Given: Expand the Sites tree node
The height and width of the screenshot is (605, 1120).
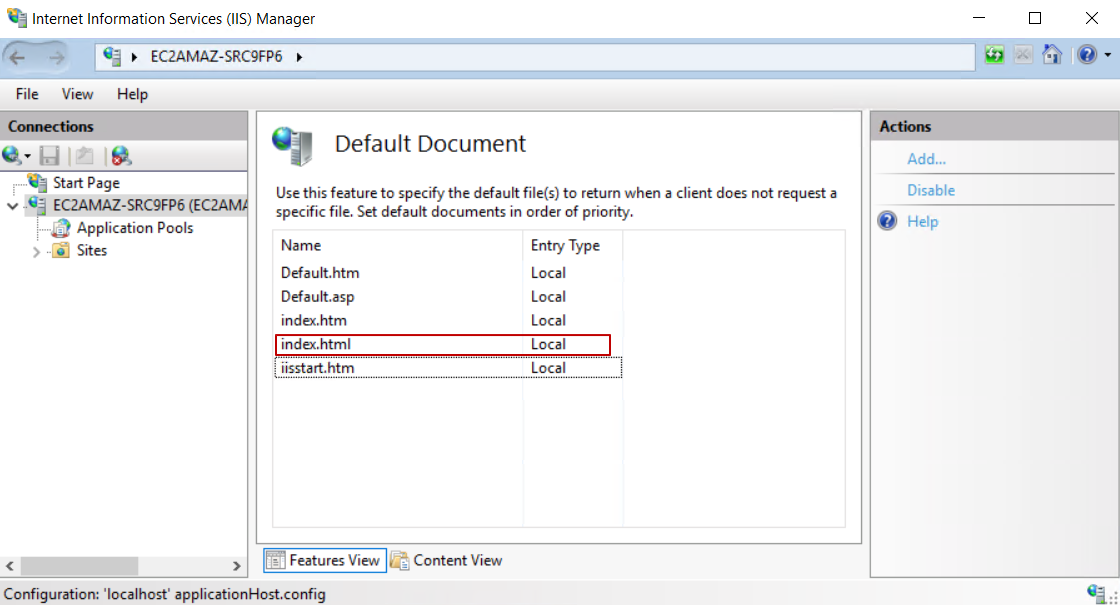Looking at the screenshot, I should 36,251.
